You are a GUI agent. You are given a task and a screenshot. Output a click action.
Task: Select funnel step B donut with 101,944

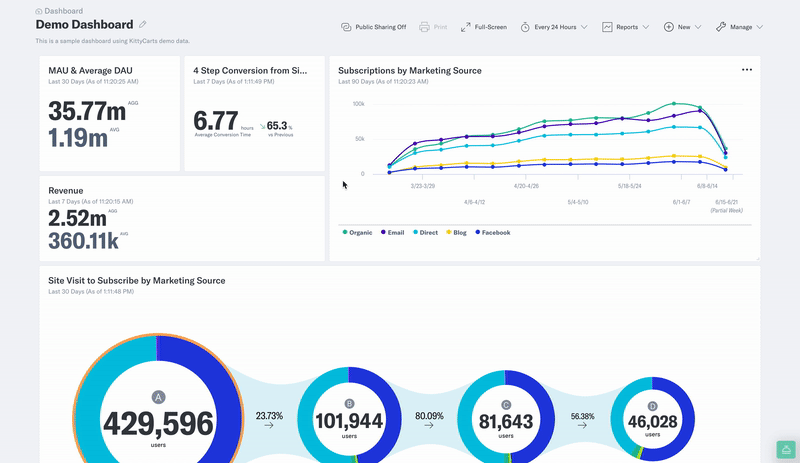349,415
